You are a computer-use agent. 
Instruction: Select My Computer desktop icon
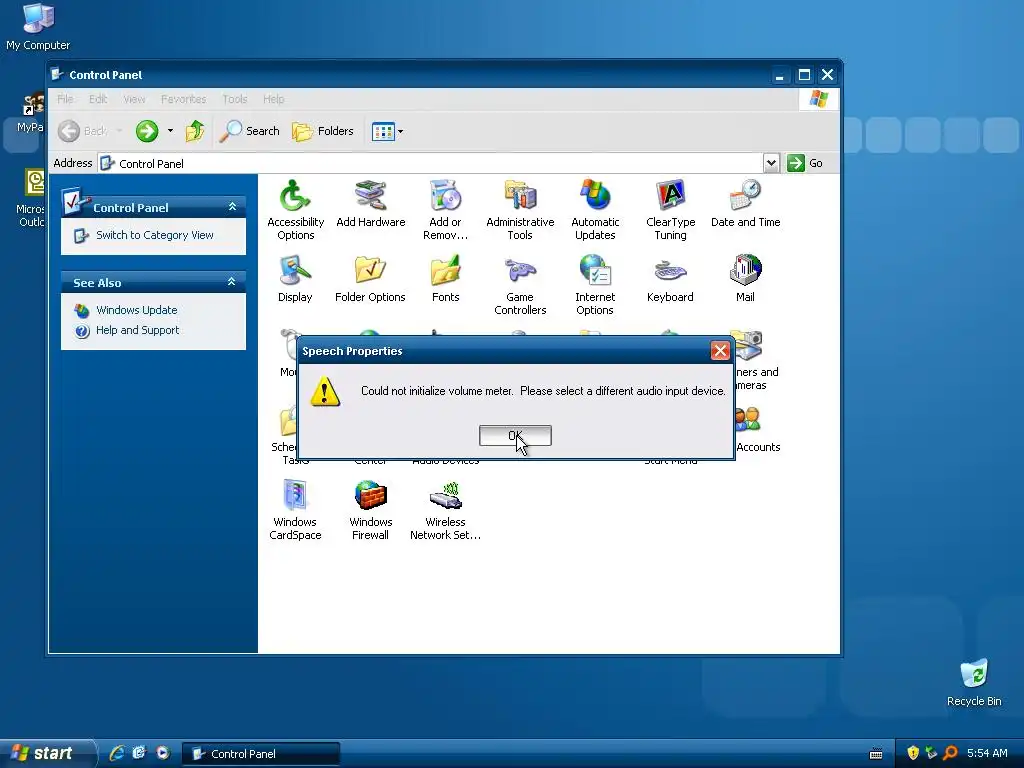click(x=38, y=26)
